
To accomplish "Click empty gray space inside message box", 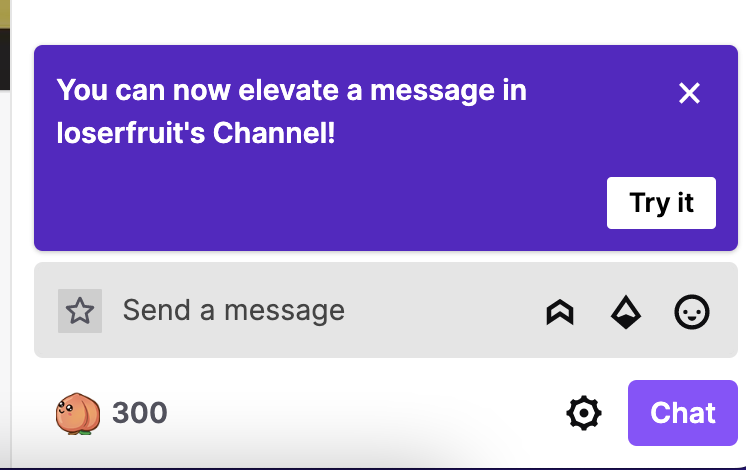I will tap(450, 311).
